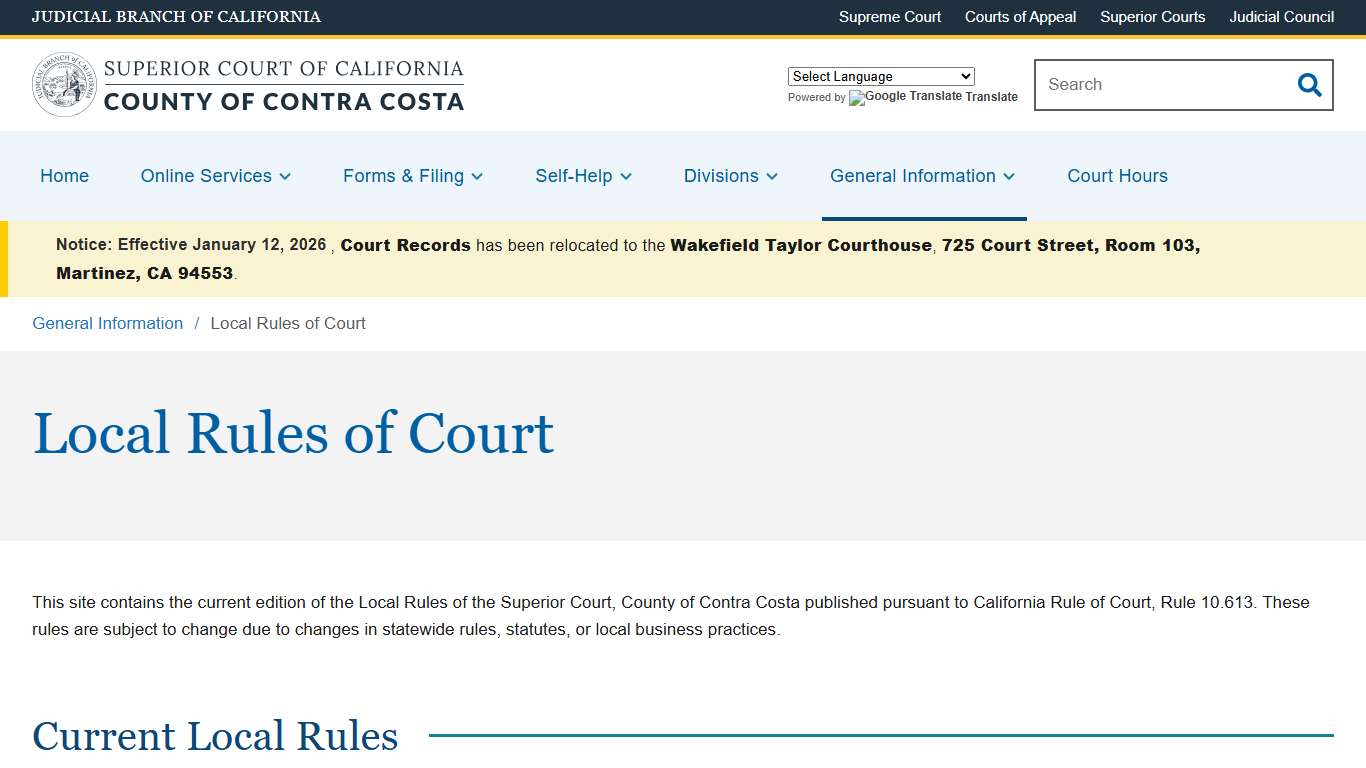Open the Superior Courts link
The image size is (1366, 768).
[1152, 17]
